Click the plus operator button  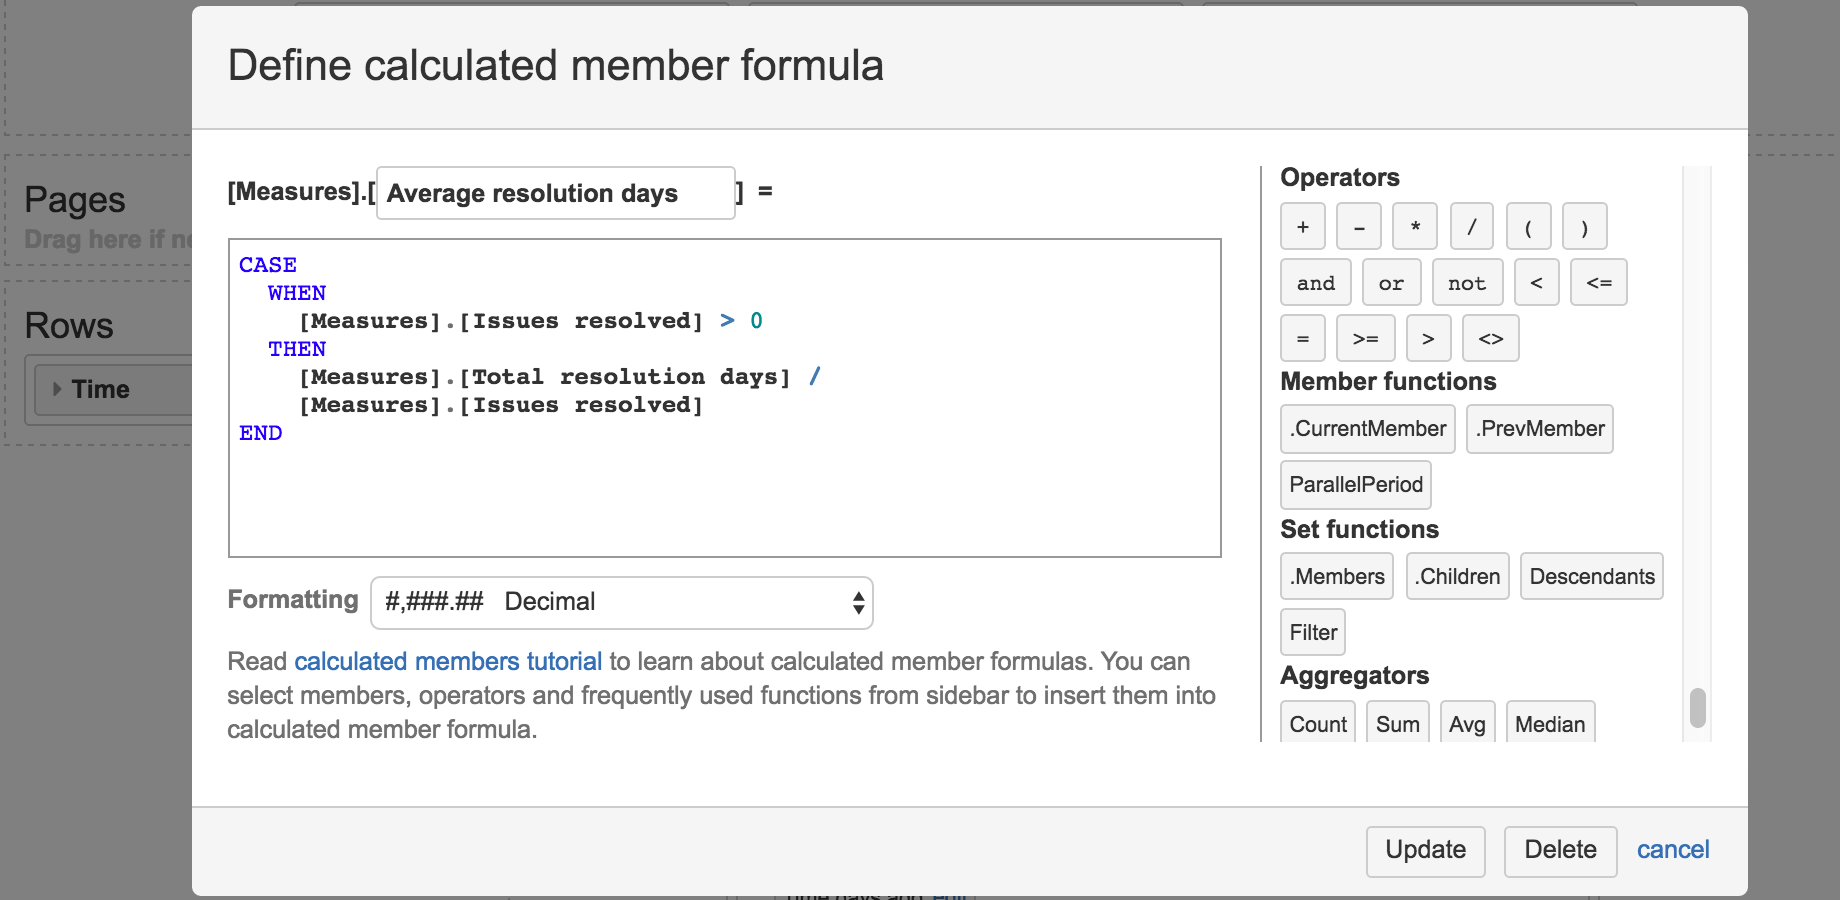1302,227
